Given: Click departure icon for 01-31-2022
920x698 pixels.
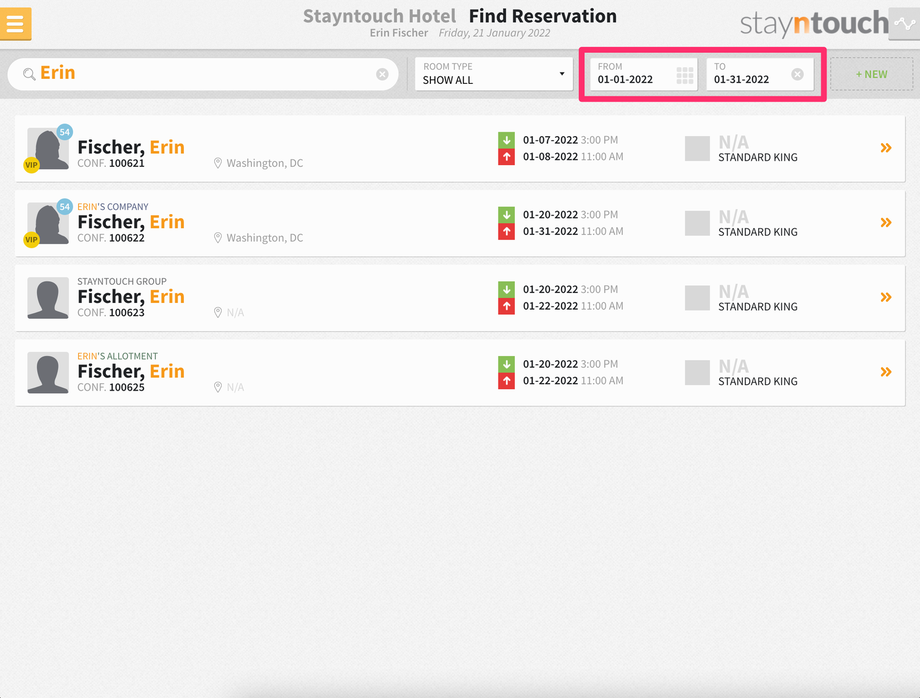Looking at the screenshot, I should point(506,231).
